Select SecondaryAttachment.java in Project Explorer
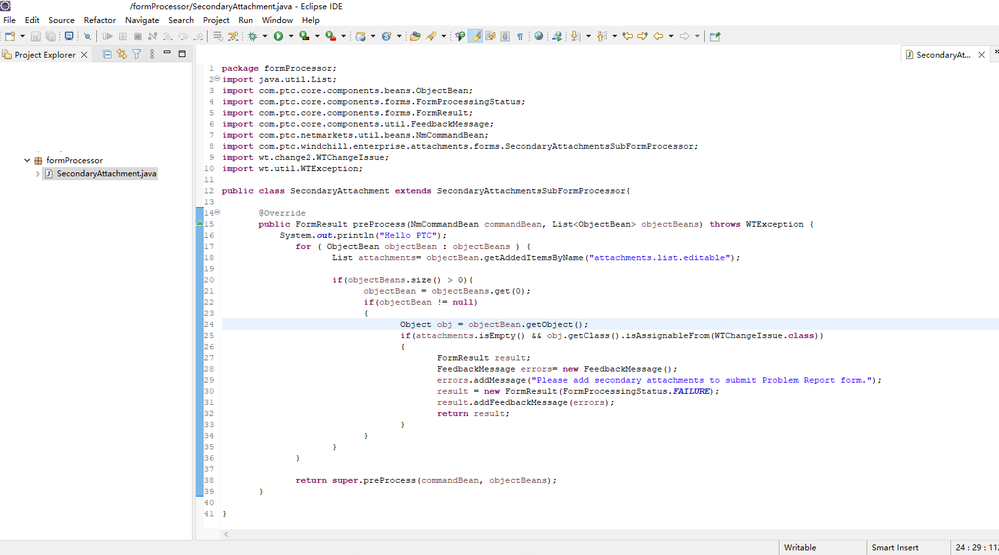999x555 pixels. pyautogui.click(x=106, y=174)
